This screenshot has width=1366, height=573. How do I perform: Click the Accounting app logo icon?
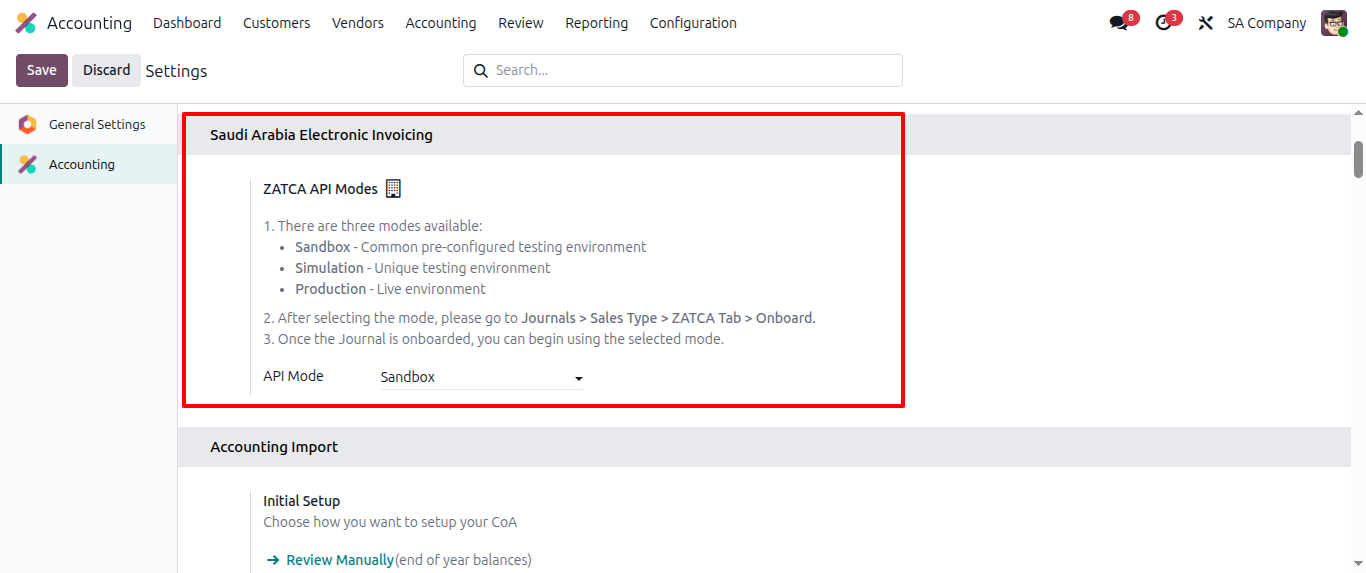[x=26, y=23]
